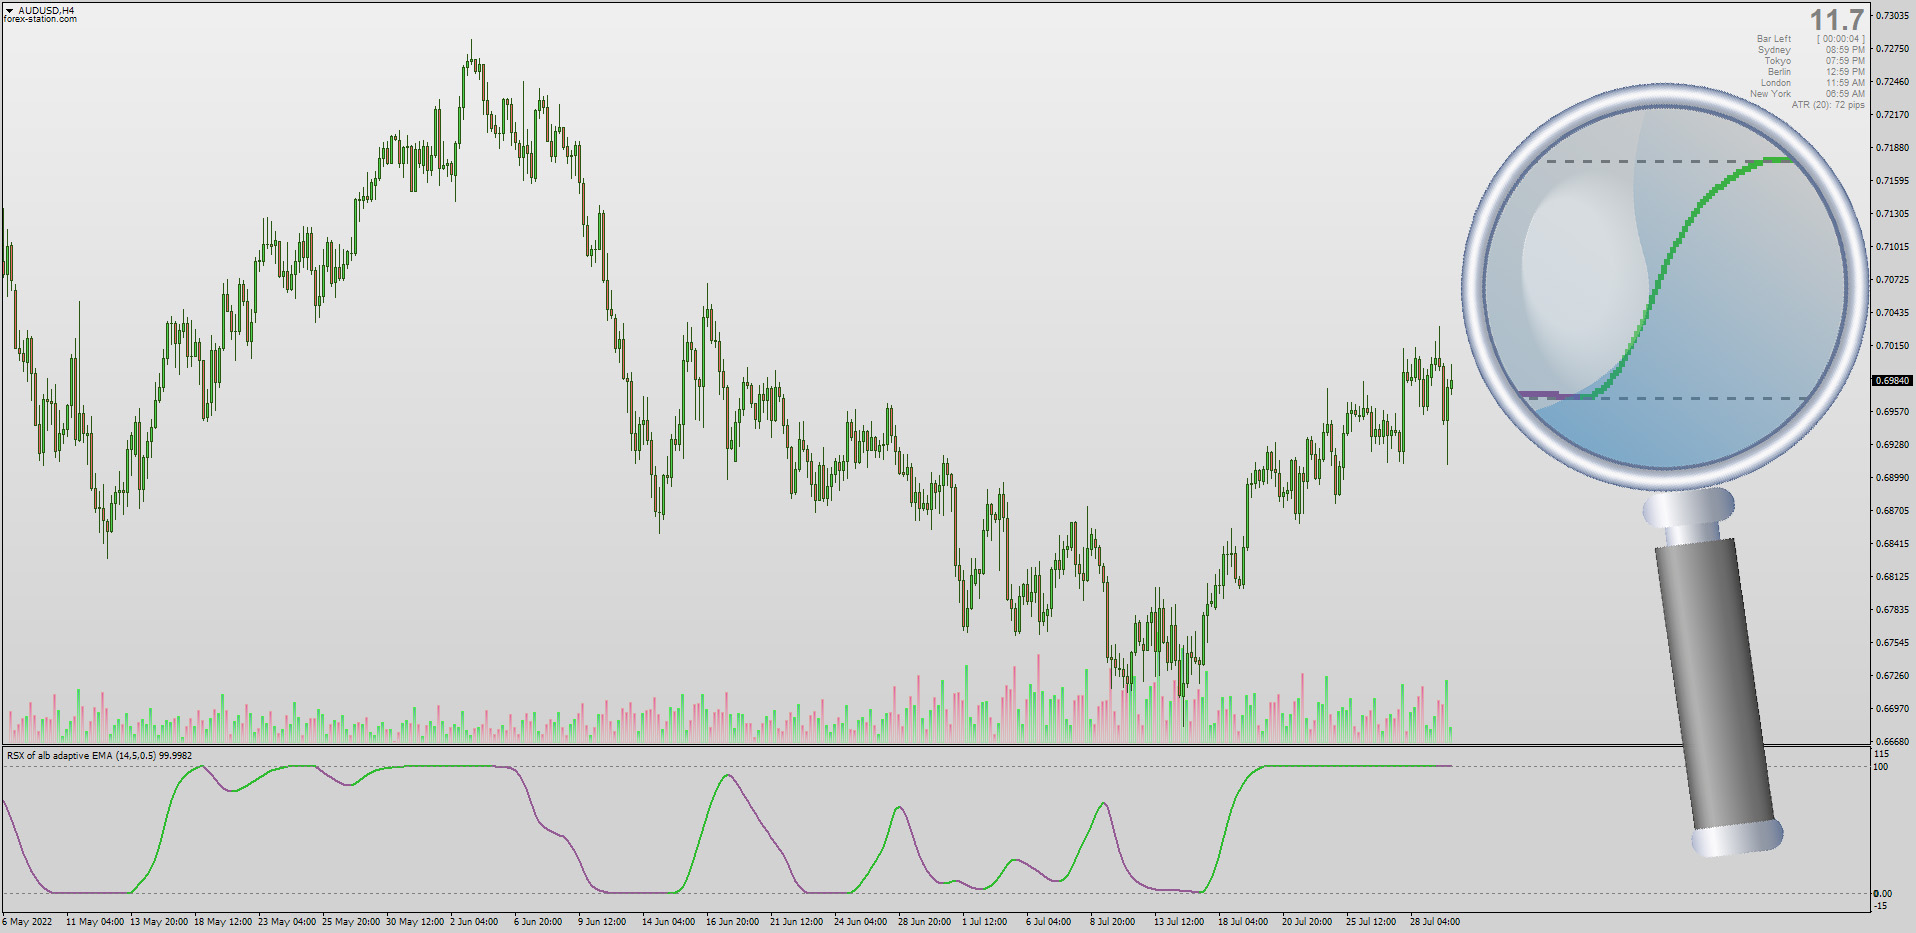Click the 14 Jun 04:00 time label
Screen dimensions: 1916x933
tap(669, 922)
